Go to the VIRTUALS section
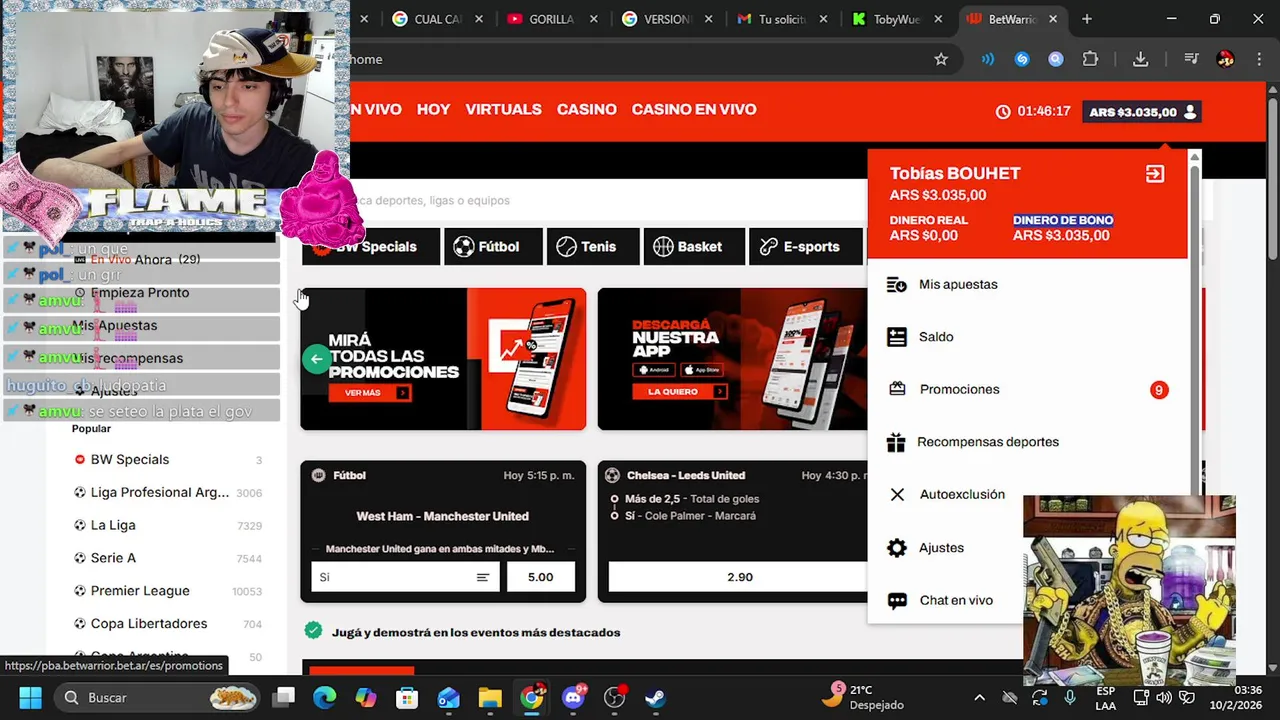Viewport: 1280px width, 720px height. [503, 110]
